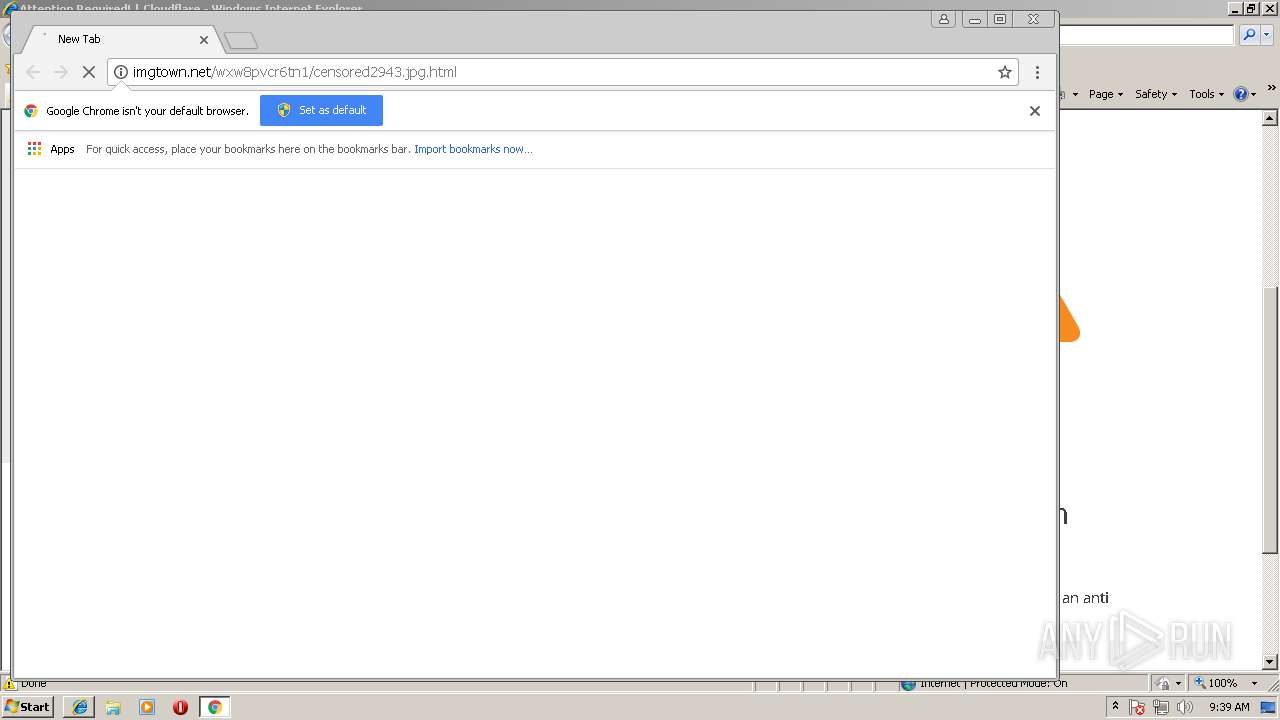Select the New Tab tab
Viewport: 1280px width, 720px height.
(x=120, y=39)
